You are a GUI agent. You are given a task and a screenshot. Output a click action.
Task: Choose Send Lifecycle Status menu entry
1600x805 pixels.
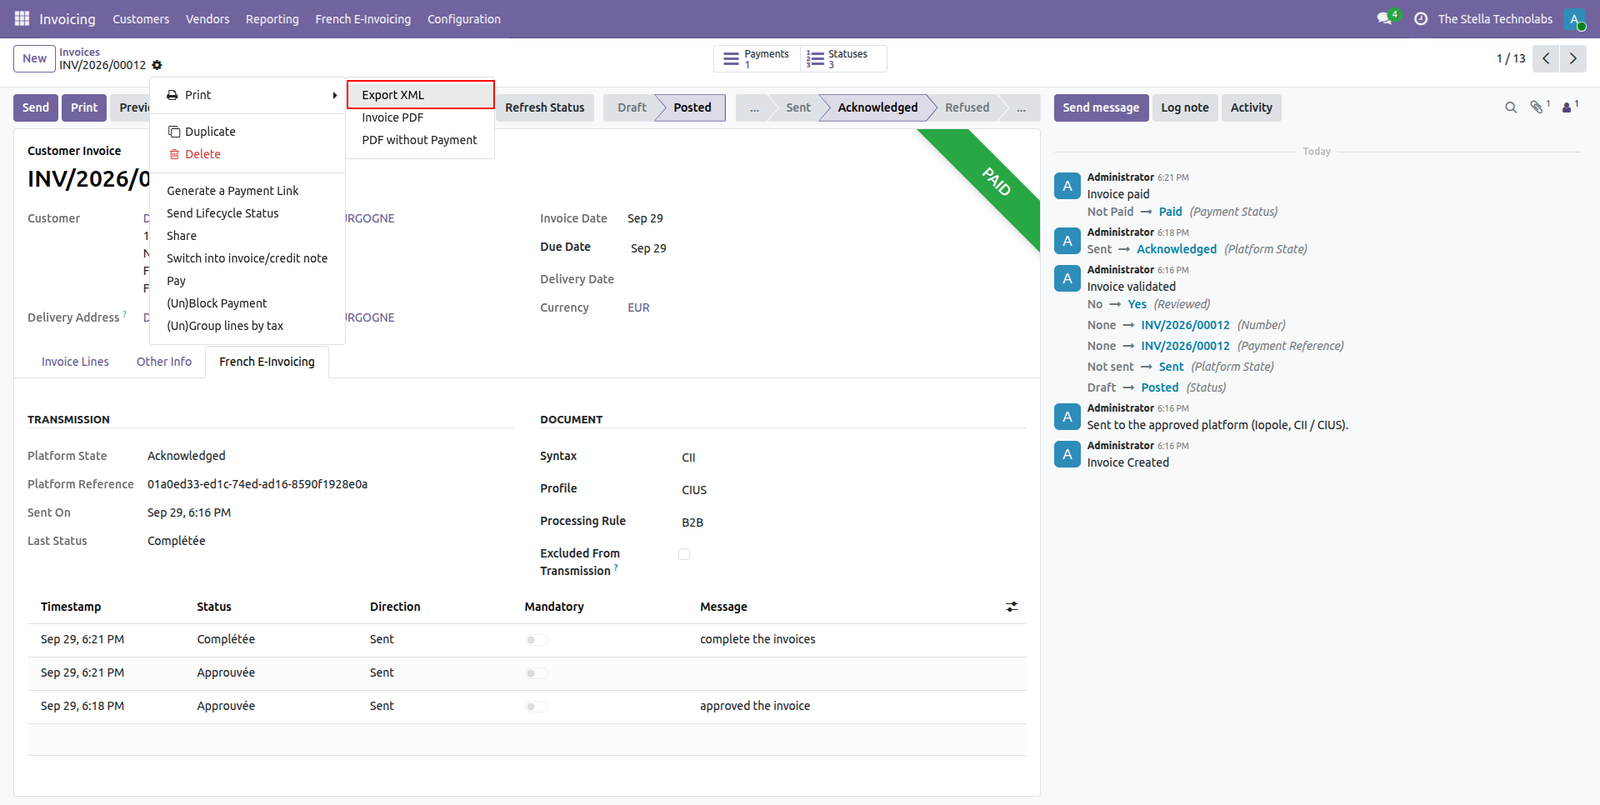tap(247, 213)
